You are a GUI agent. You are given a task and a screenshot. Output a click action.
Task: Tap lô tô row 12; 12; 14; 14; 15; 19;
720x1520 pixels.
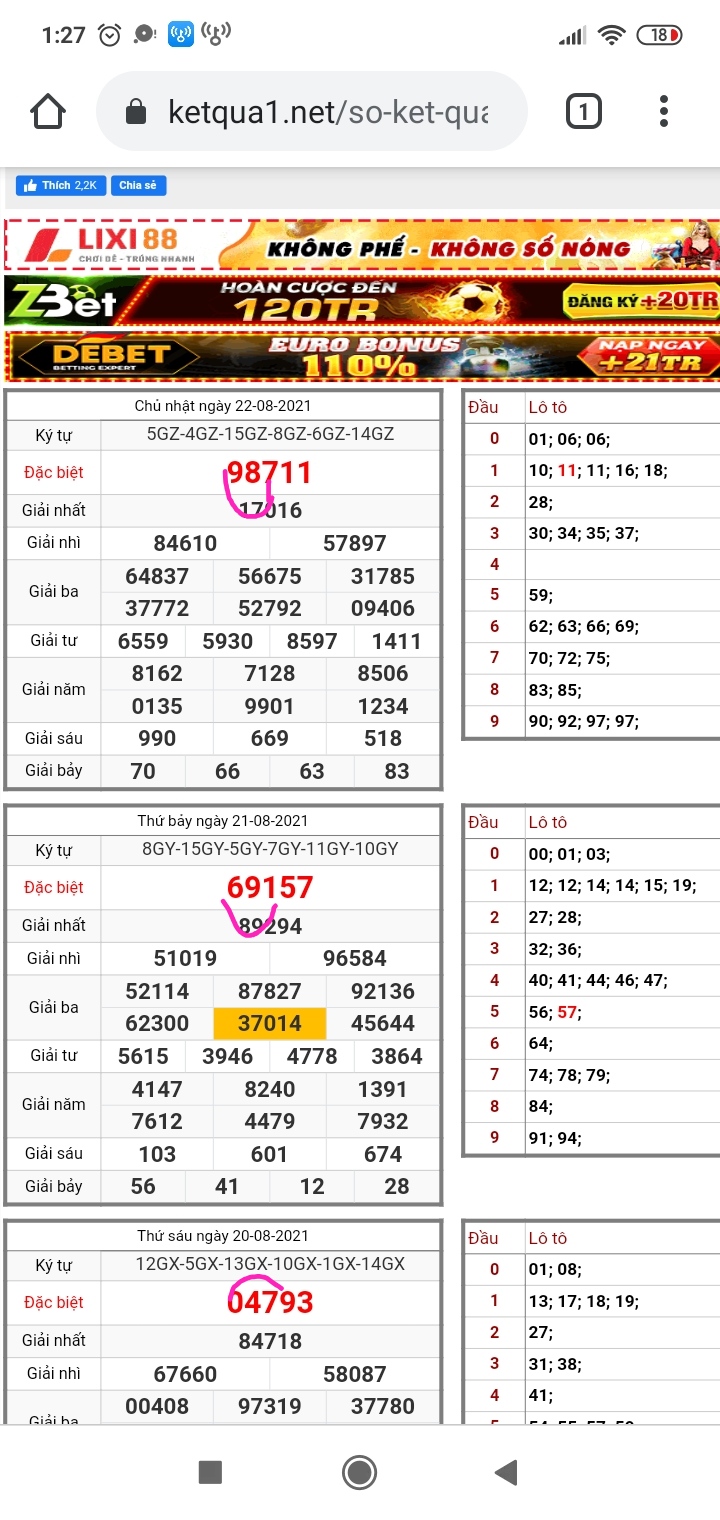click(612, 885)
